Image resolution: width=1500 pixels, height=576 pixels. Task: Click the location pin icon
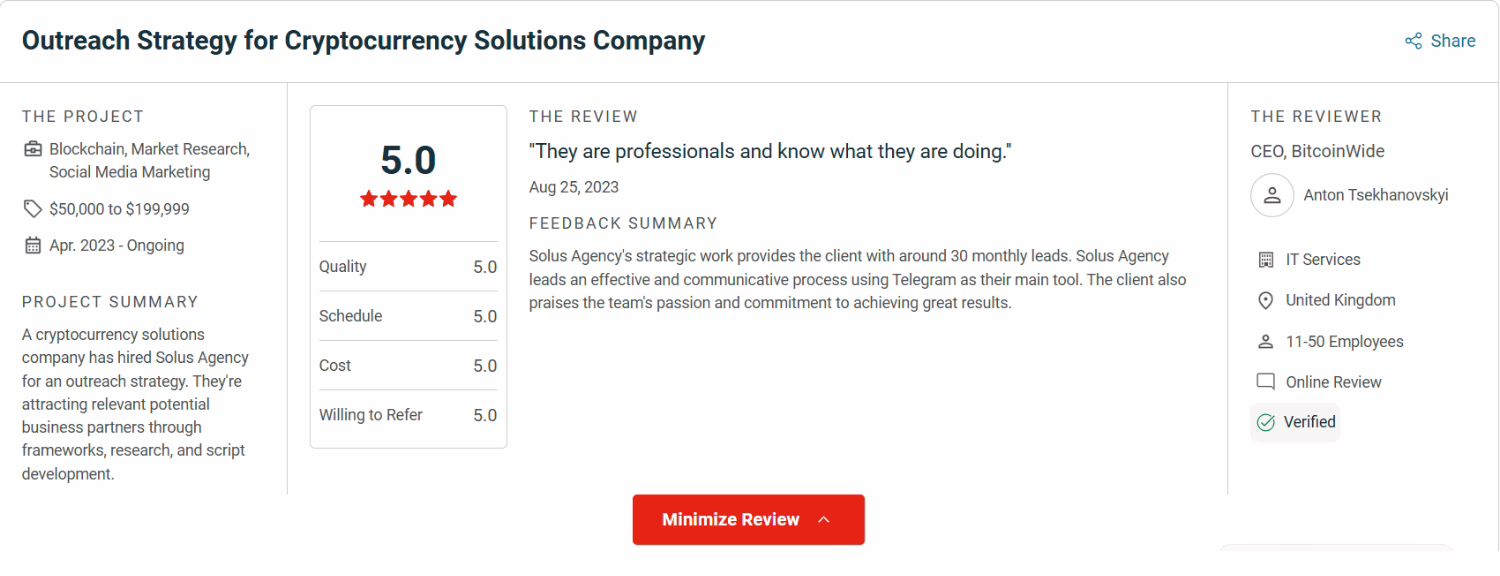click(1265, 300)
